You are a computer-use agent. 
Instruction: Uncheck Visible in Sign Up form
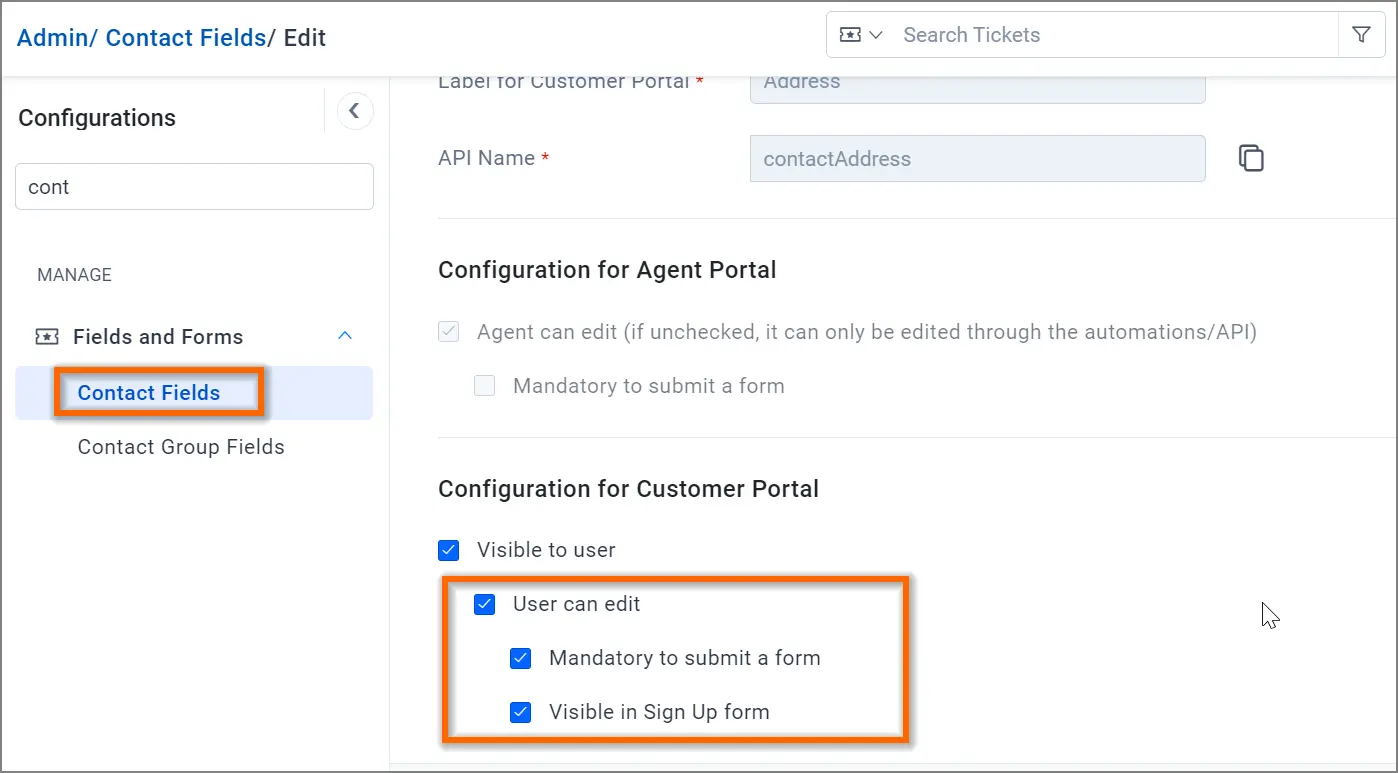tap(521, 712)
